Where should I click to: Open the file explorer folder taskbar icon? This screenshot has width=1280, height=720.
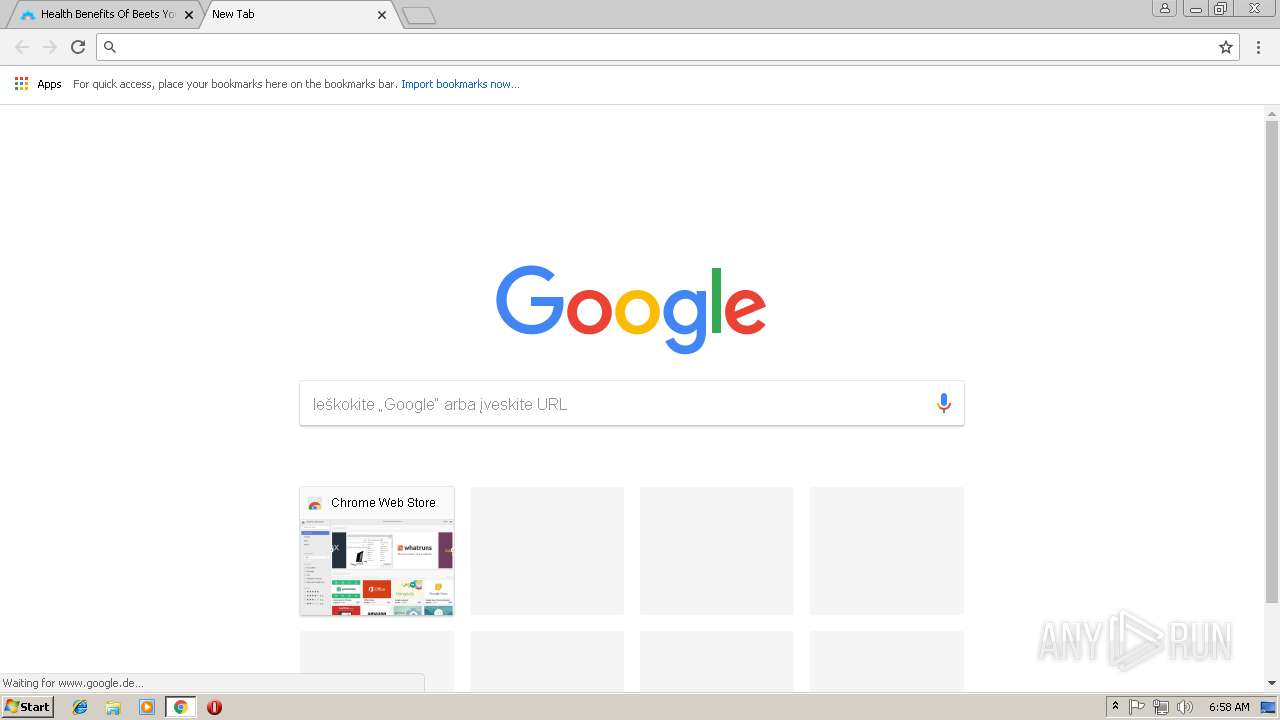coord(113,707)
